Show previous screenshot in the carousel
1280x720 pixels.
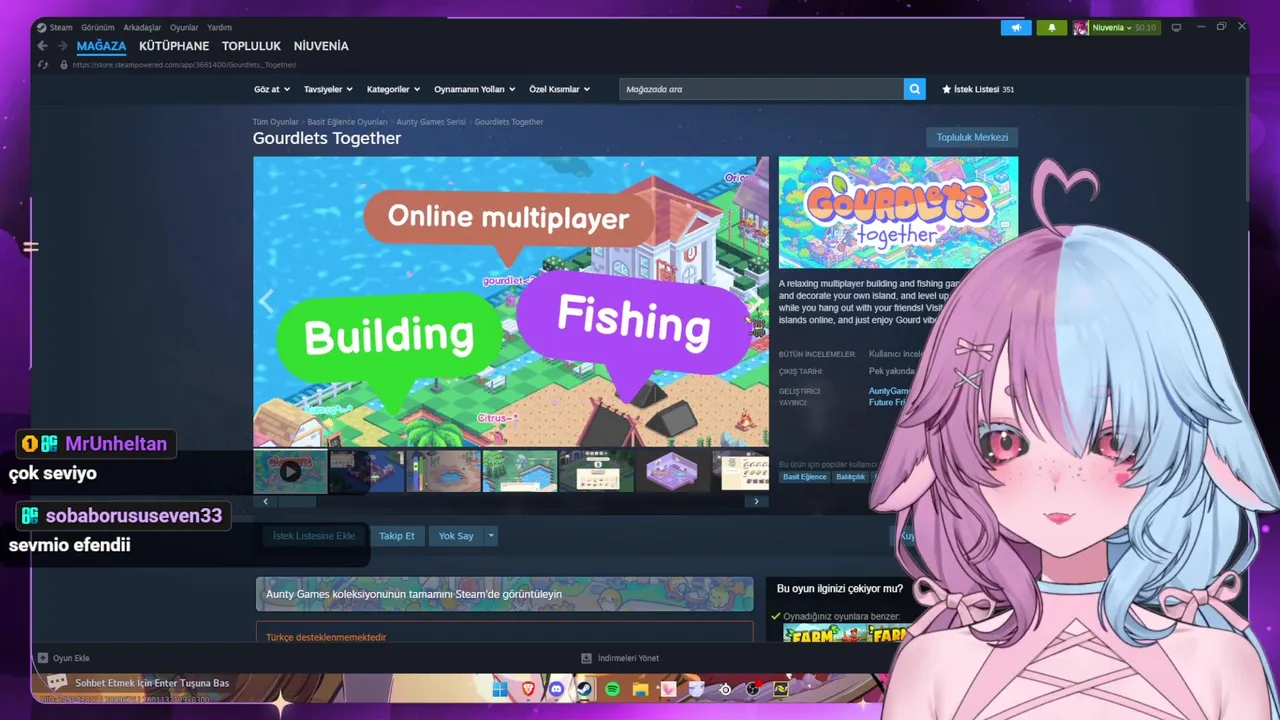[266, 301]
